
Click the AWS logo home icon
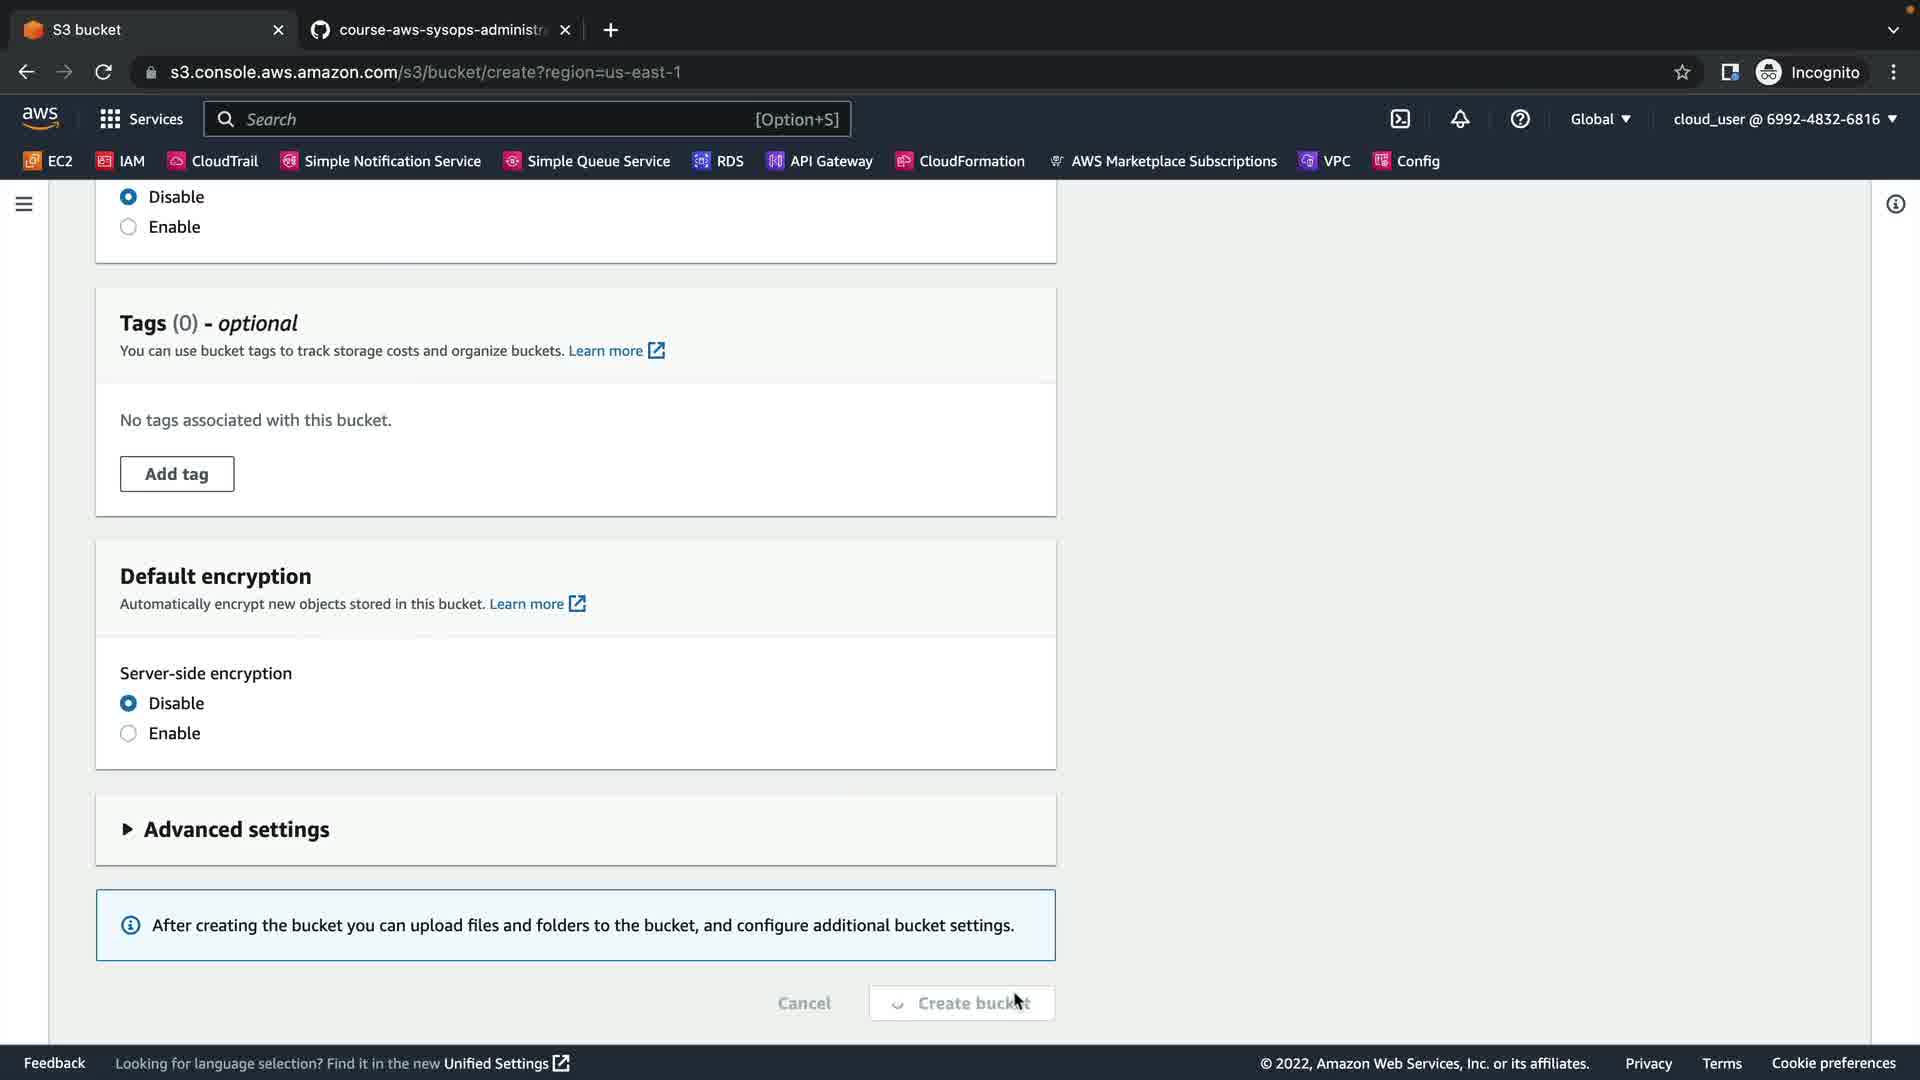coord(40,118)
